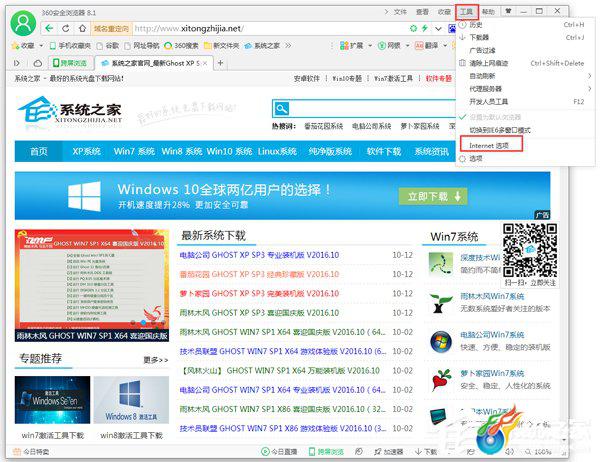Open the 网址导航 bookmark

(141, 46)
